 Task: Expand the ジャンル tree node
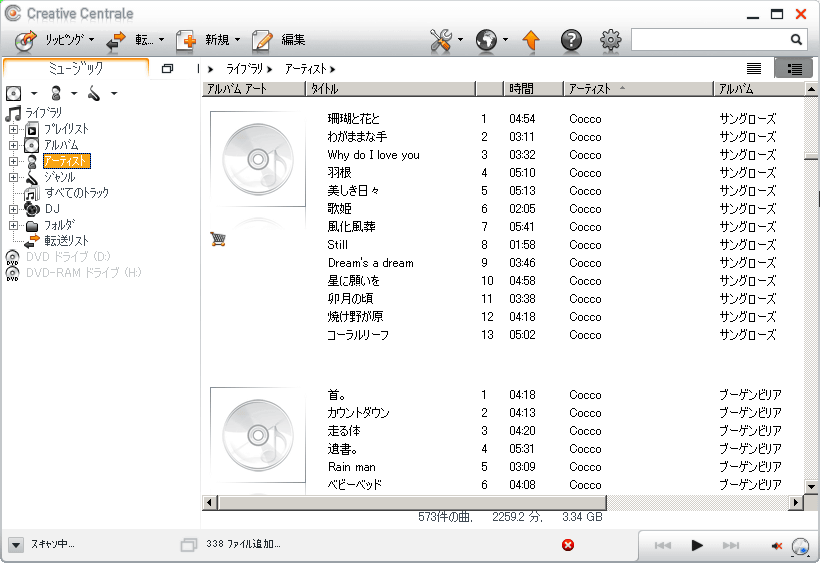(x=14, y=178)
